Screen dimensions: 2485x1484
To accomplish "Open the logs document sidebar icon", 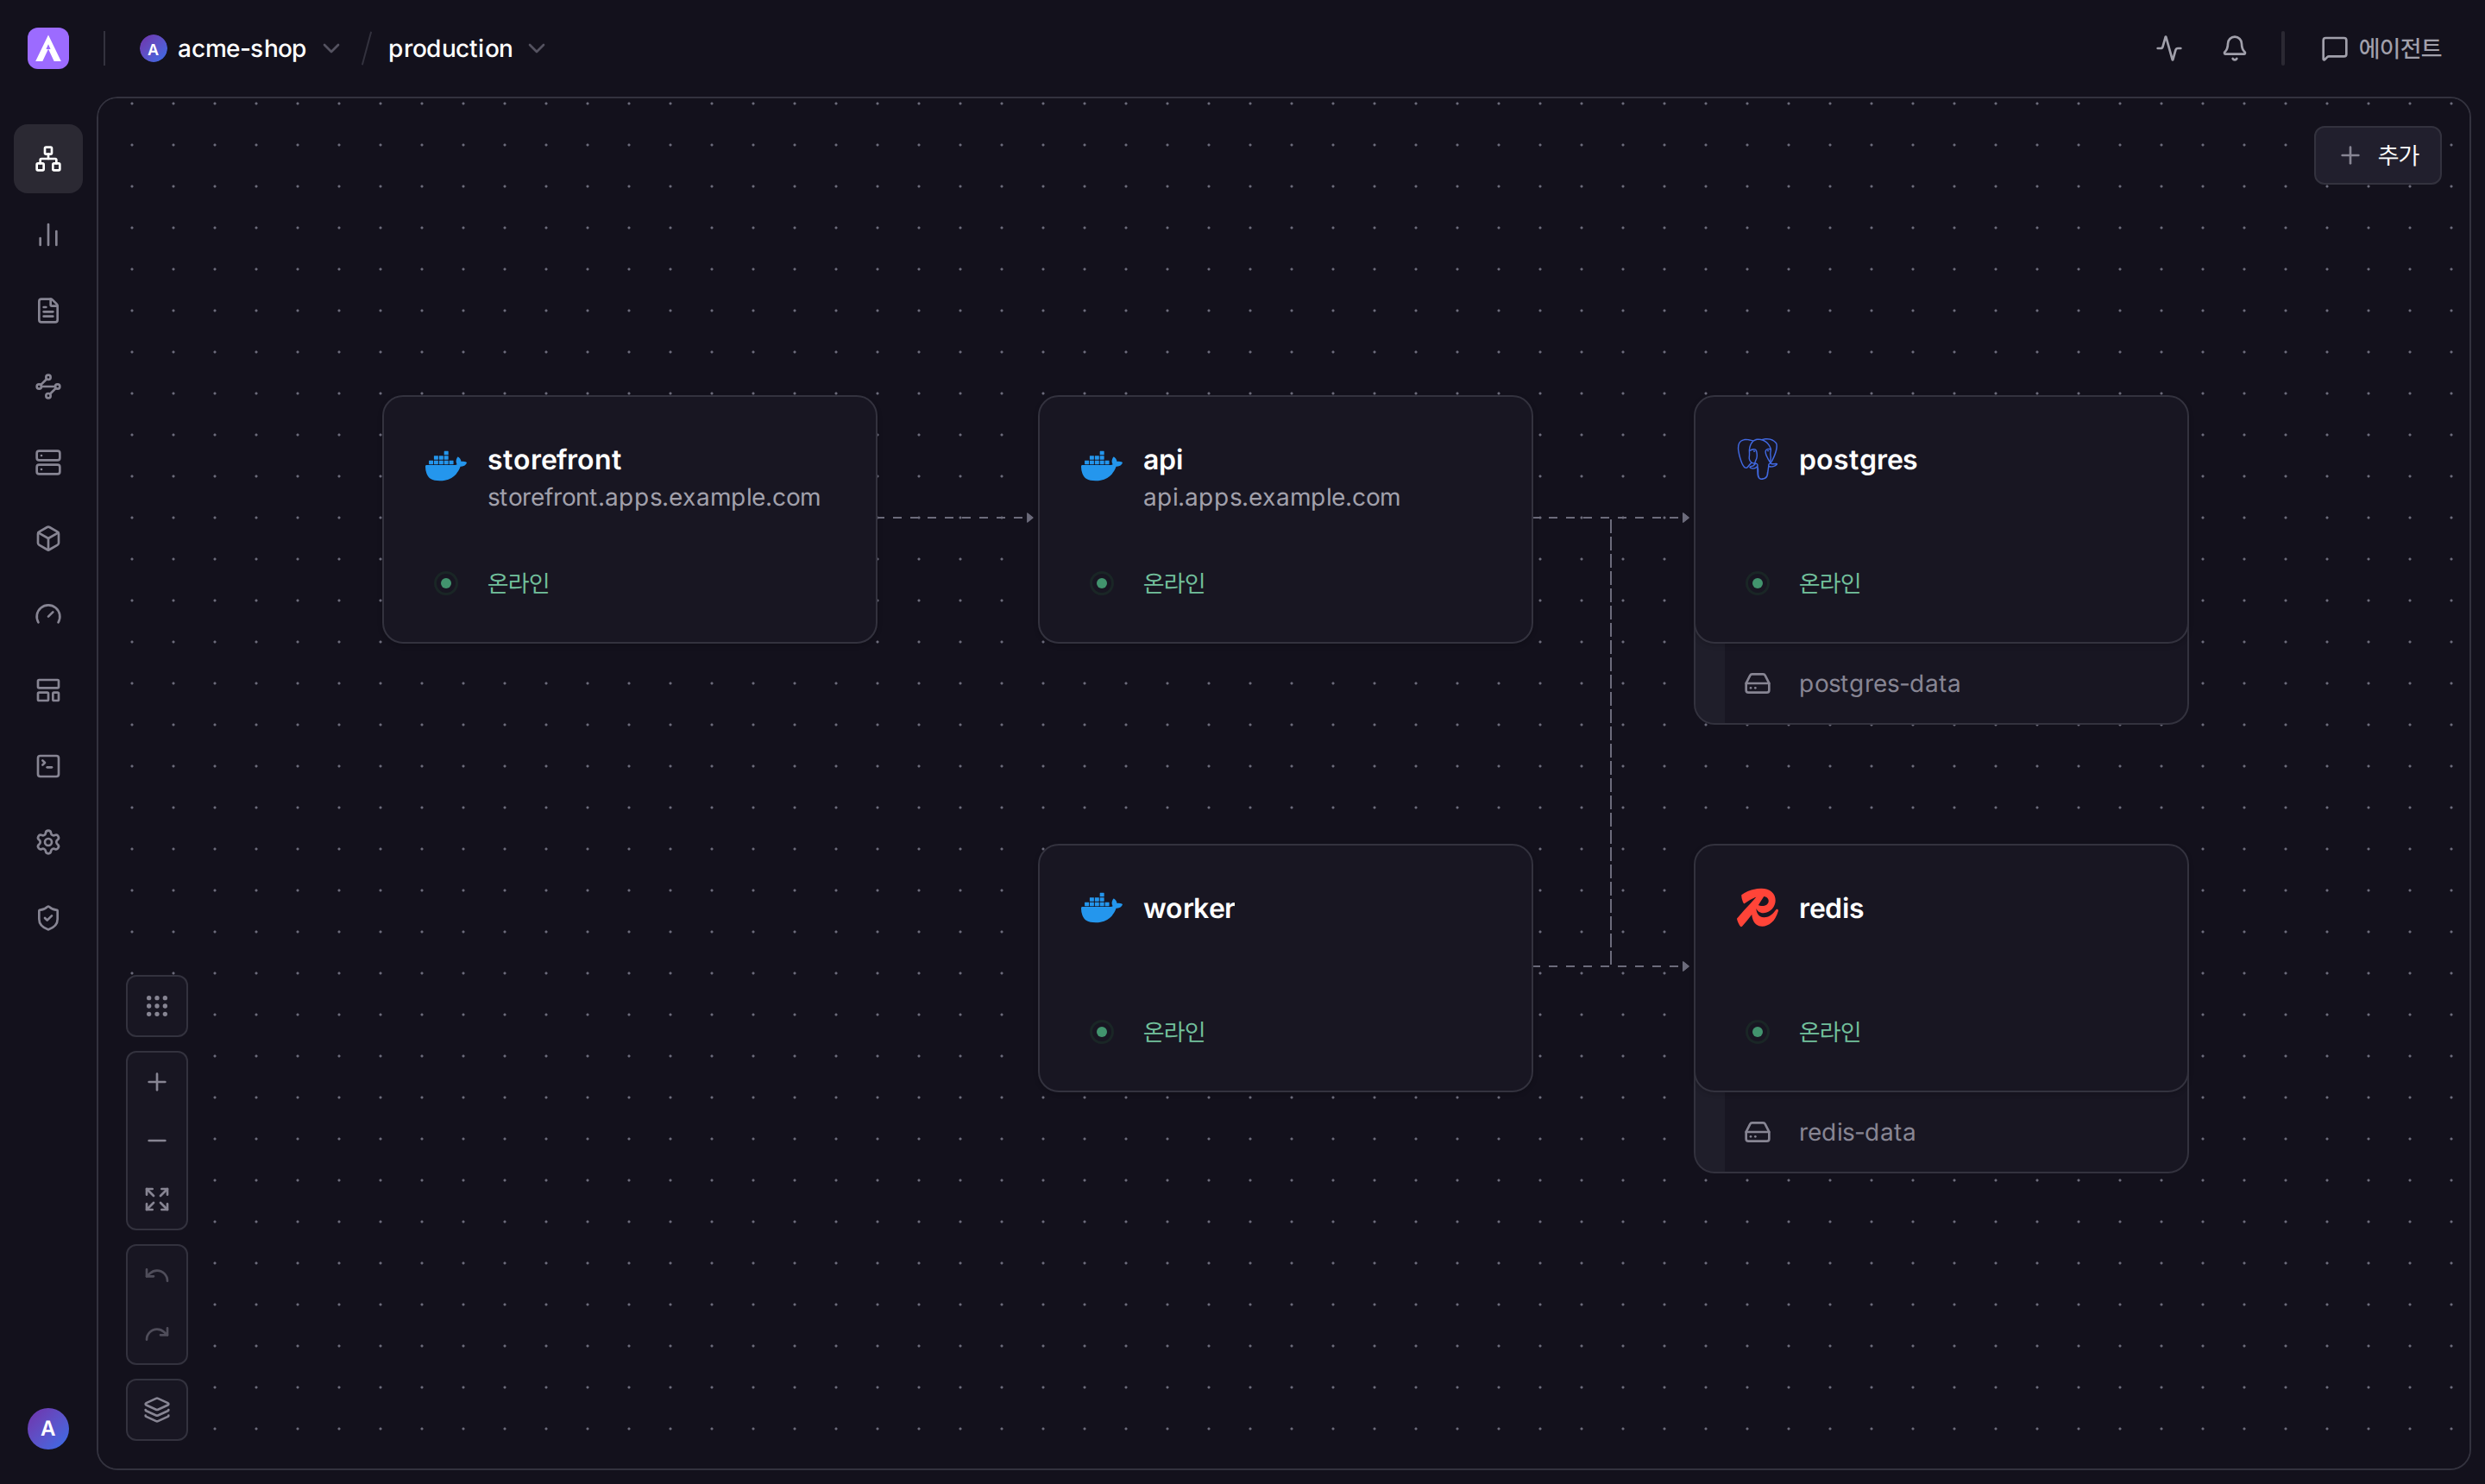I will [48, 311].
